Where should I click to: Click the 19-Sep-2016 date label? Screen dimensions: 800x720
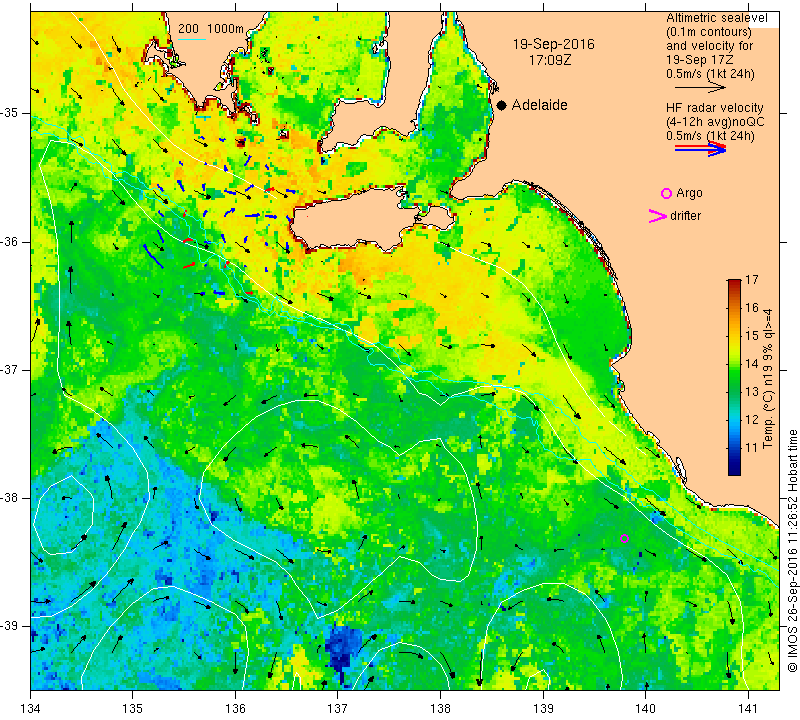554,44
